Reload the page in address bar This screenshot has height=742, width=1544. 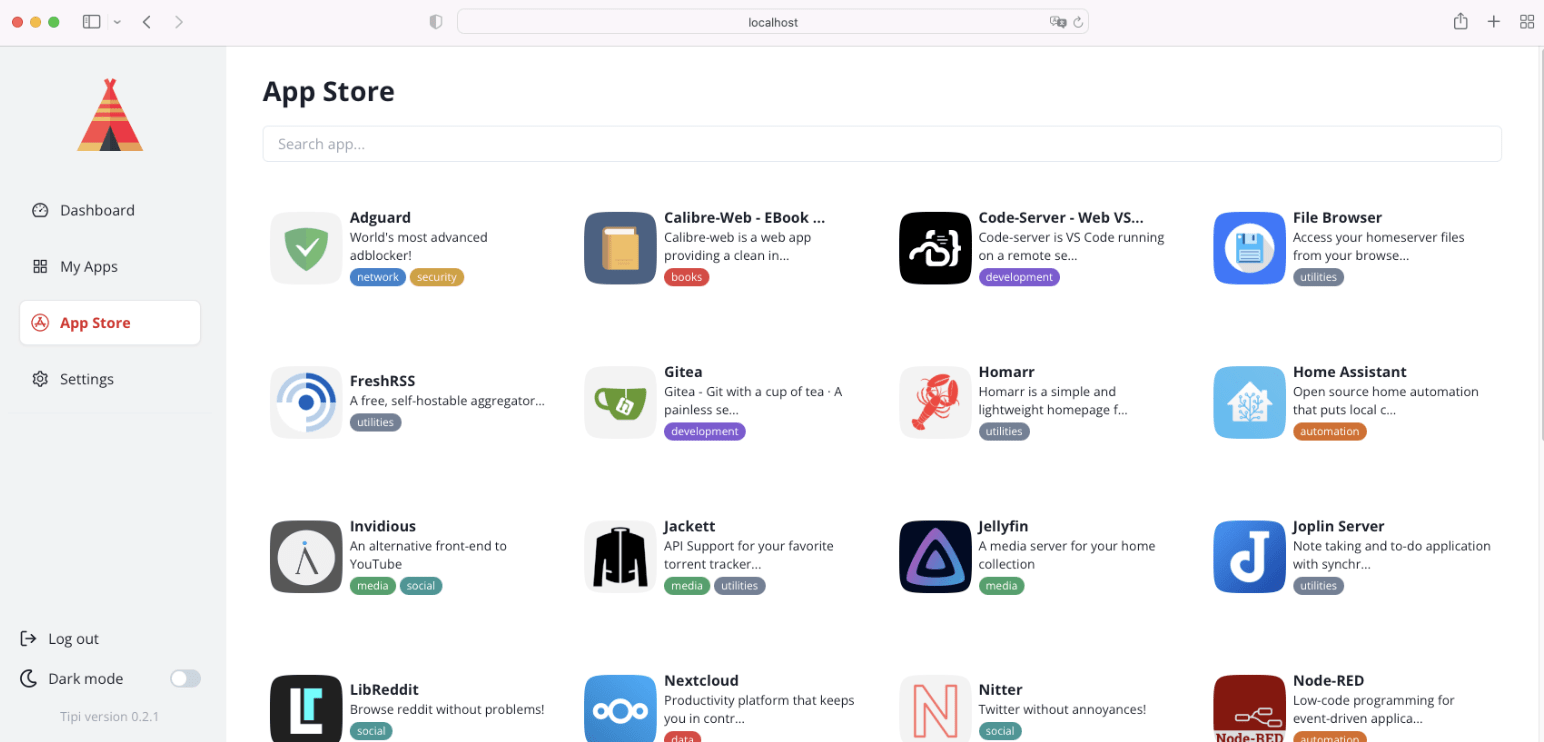click(x=1078, y=22)
